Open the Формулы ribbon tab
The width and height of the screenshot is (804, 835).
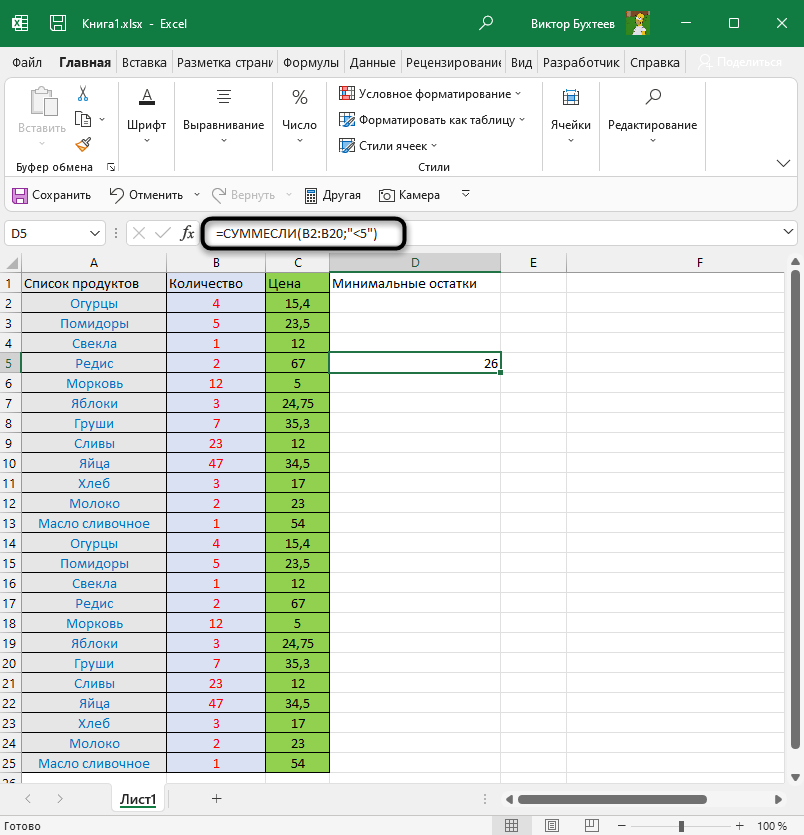(x=311, y=62)
